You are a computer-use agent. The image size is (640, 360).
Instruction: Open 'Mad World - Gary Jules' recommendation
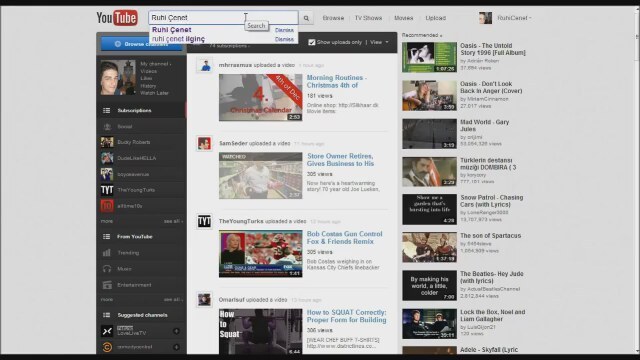pyautogui.click(x=484, y=125)
